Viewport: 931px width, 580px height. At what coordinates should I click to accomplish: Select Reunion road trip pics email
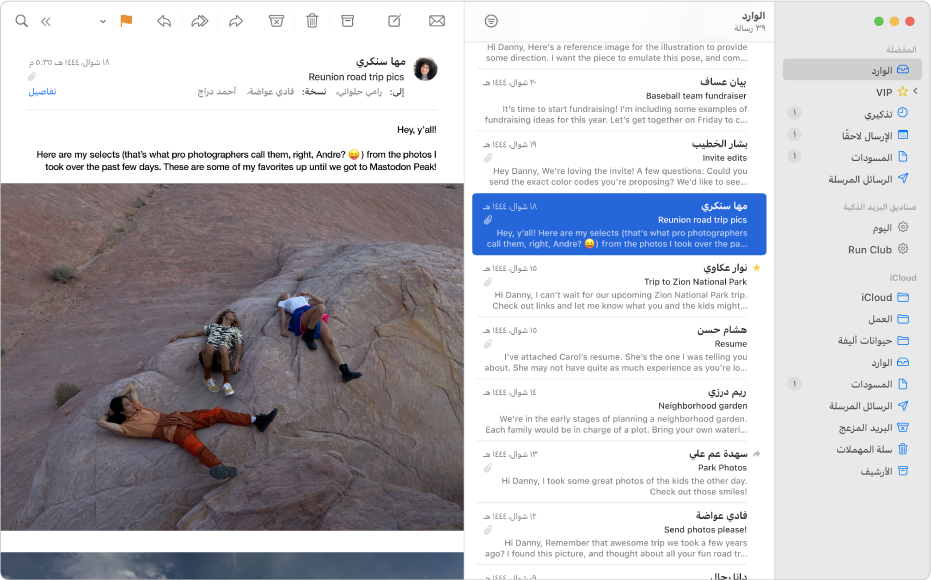[x=619, y=224]
